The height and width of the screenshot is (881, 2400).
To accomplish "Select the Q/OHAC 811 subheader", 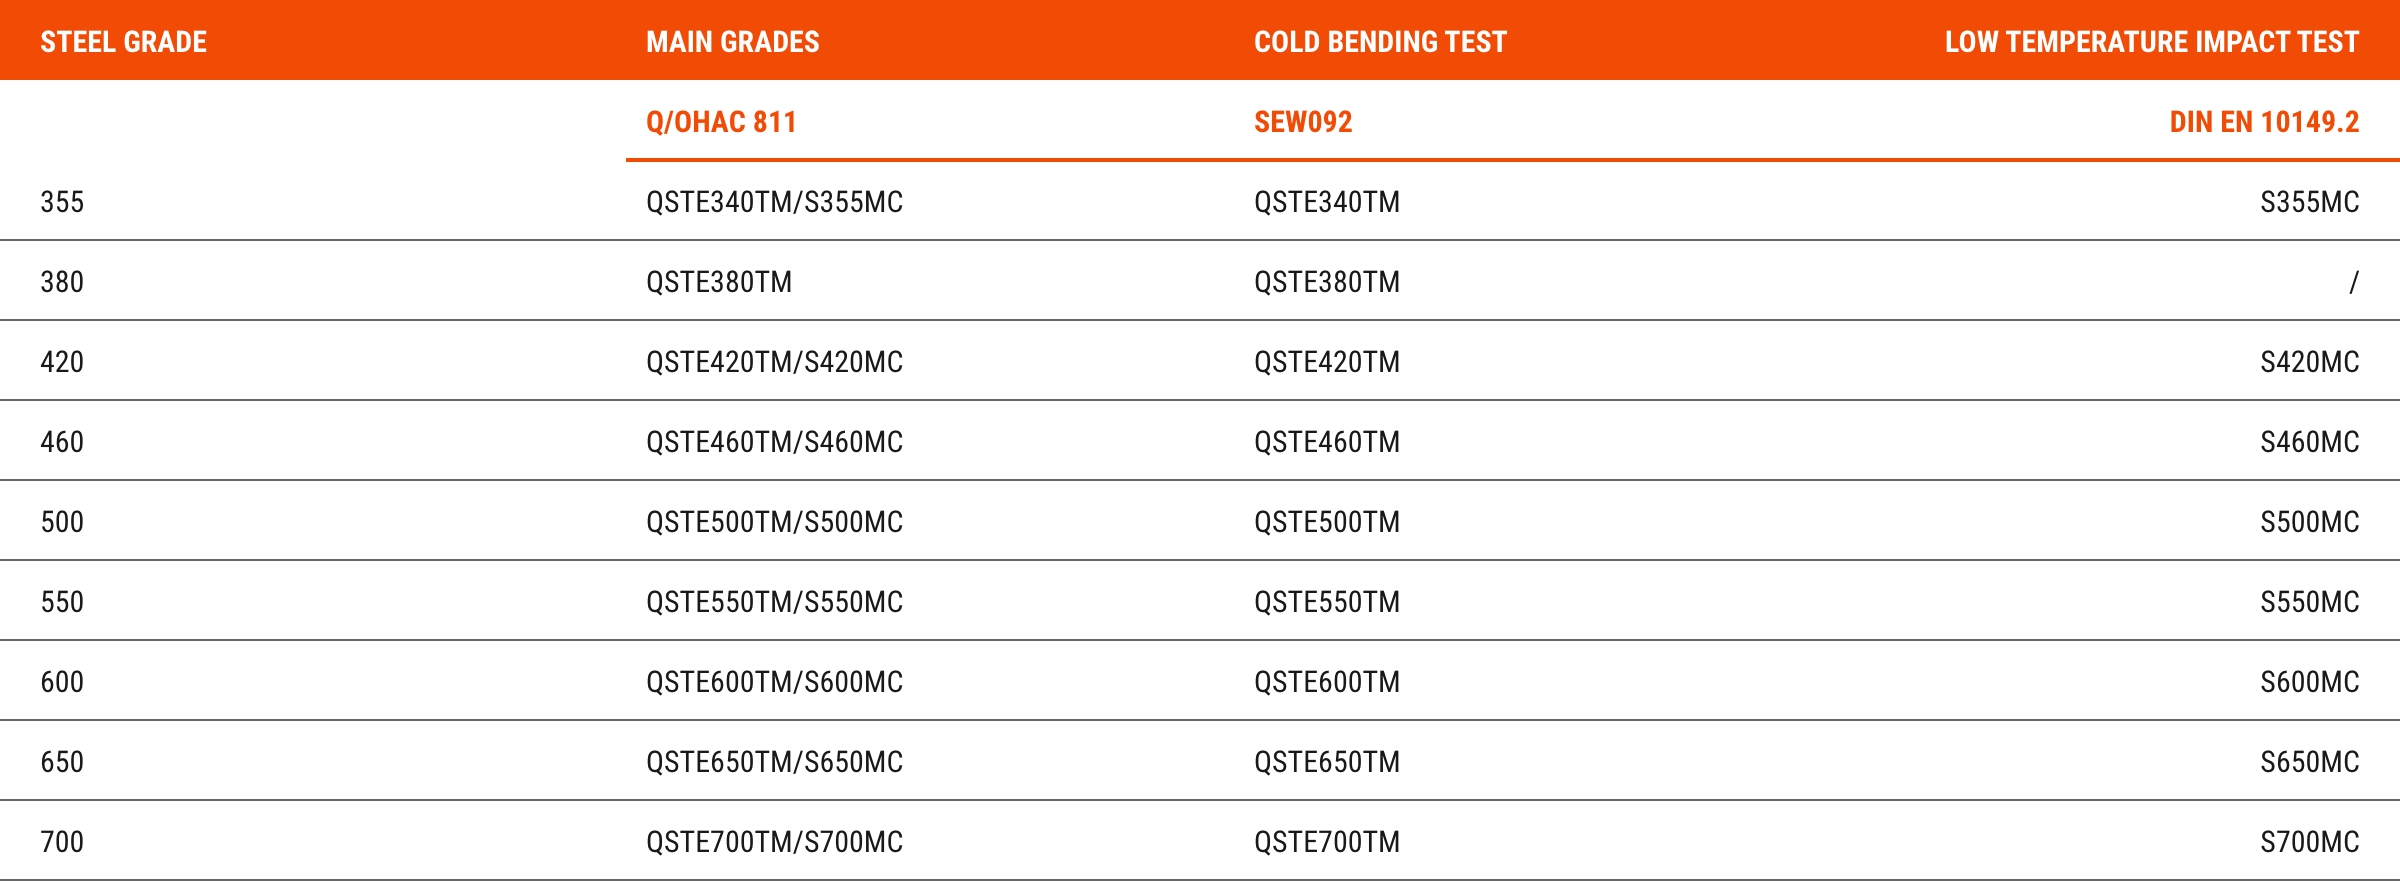I will point(721,122).
